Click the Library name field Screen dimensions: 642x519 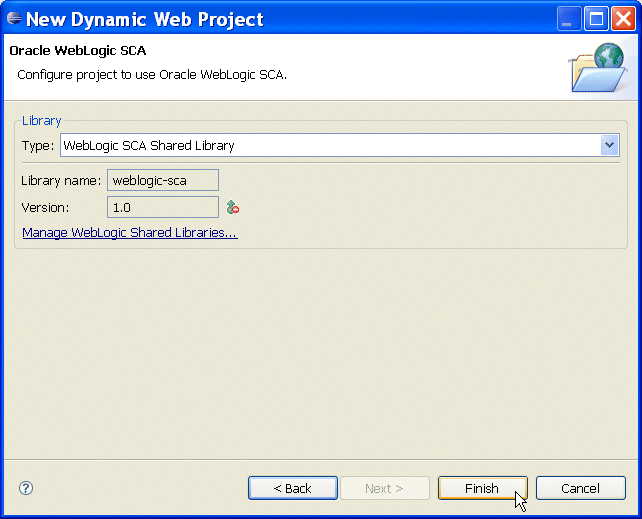coord(163,180)
